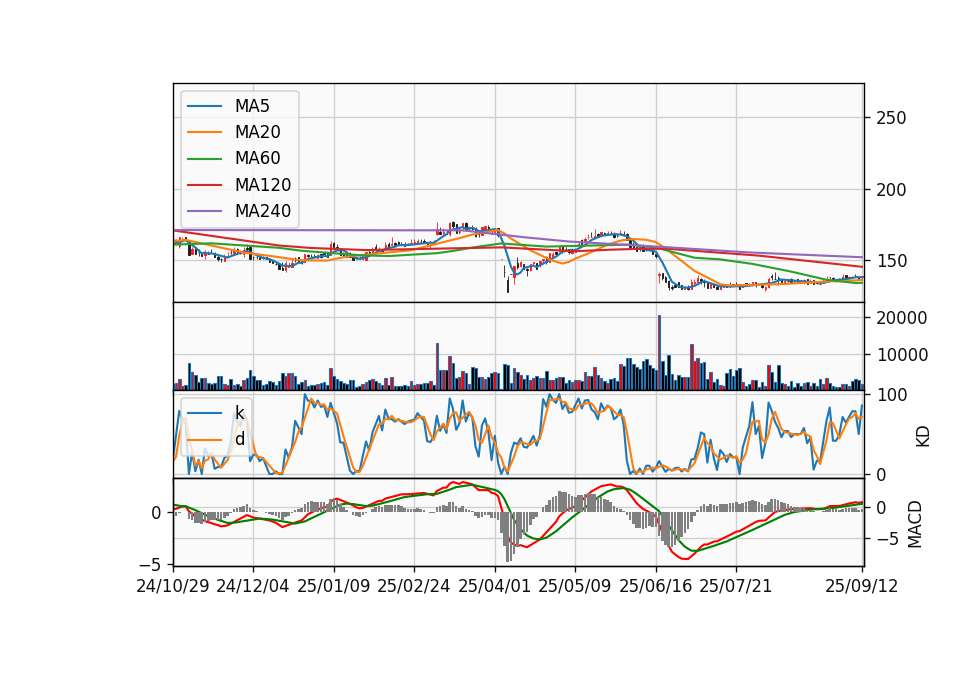Click the −5 label on left MACD axis

click(152, 564)
